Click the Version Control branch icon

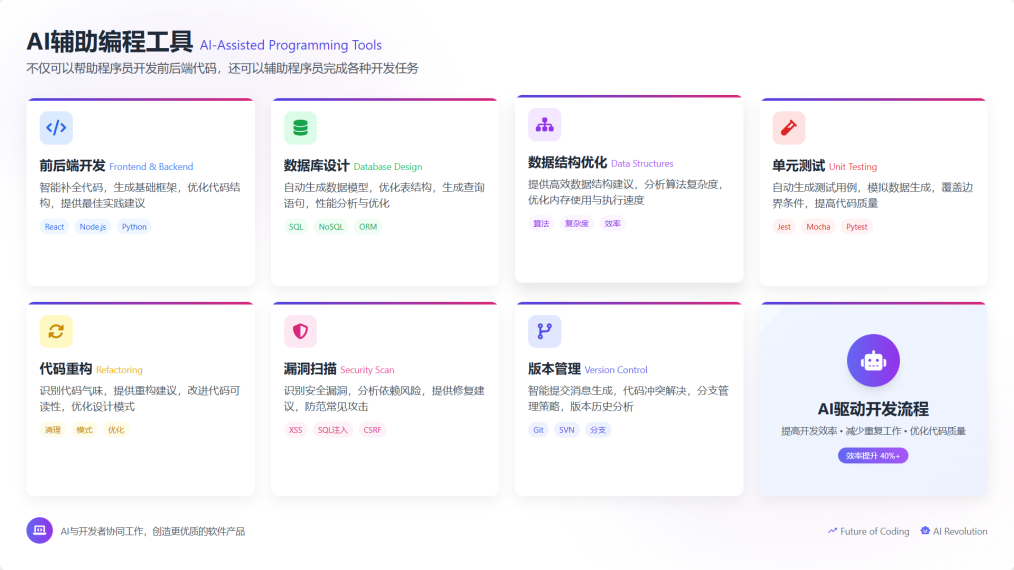(544, 331)
